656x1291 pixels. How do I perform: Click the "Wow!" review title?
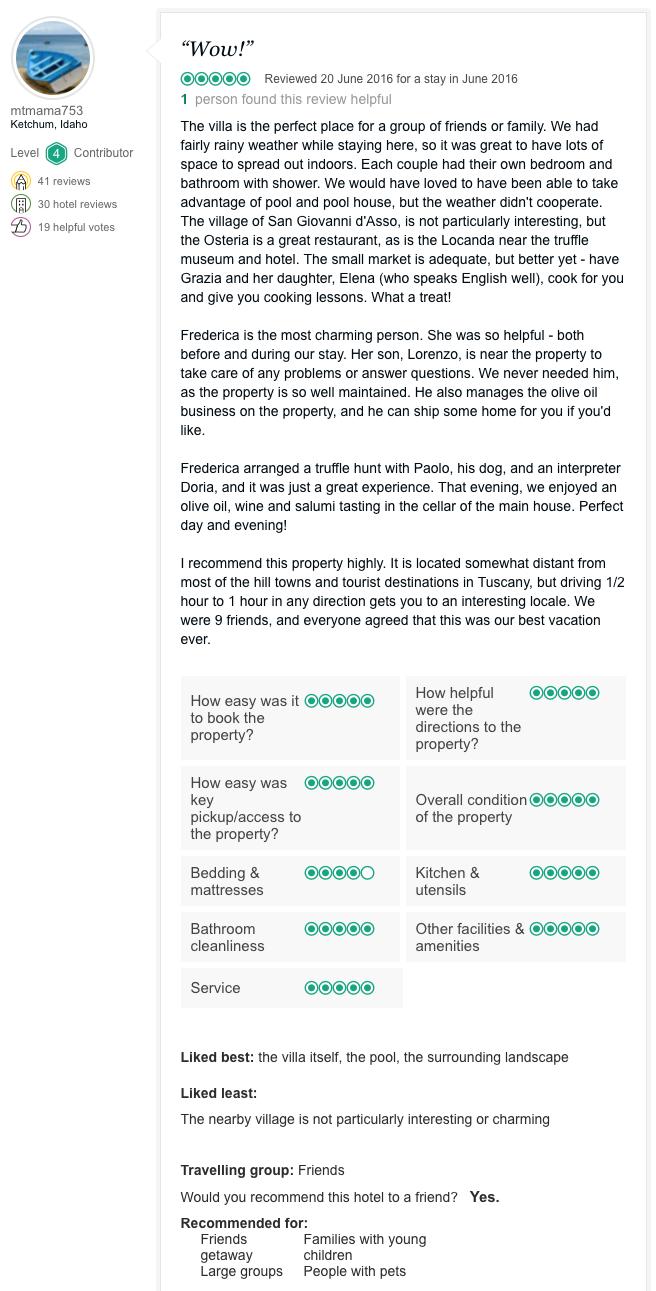point(217,49)
